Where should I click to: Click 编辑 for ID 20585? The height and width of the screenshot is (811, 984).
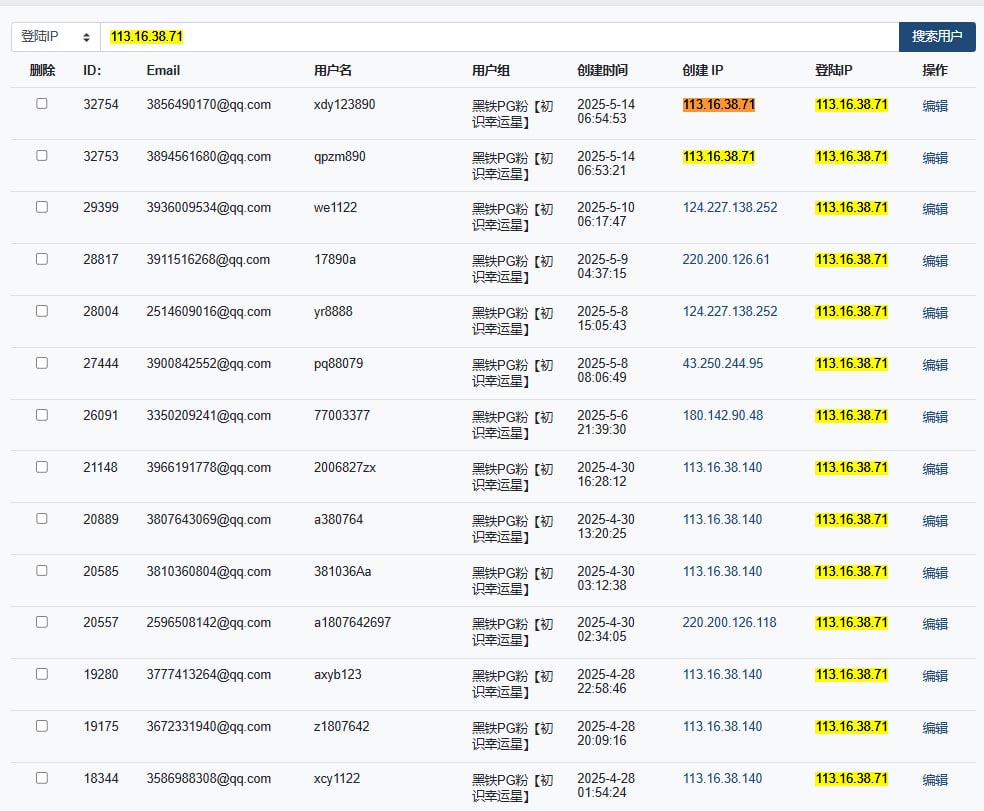[935, 573]
